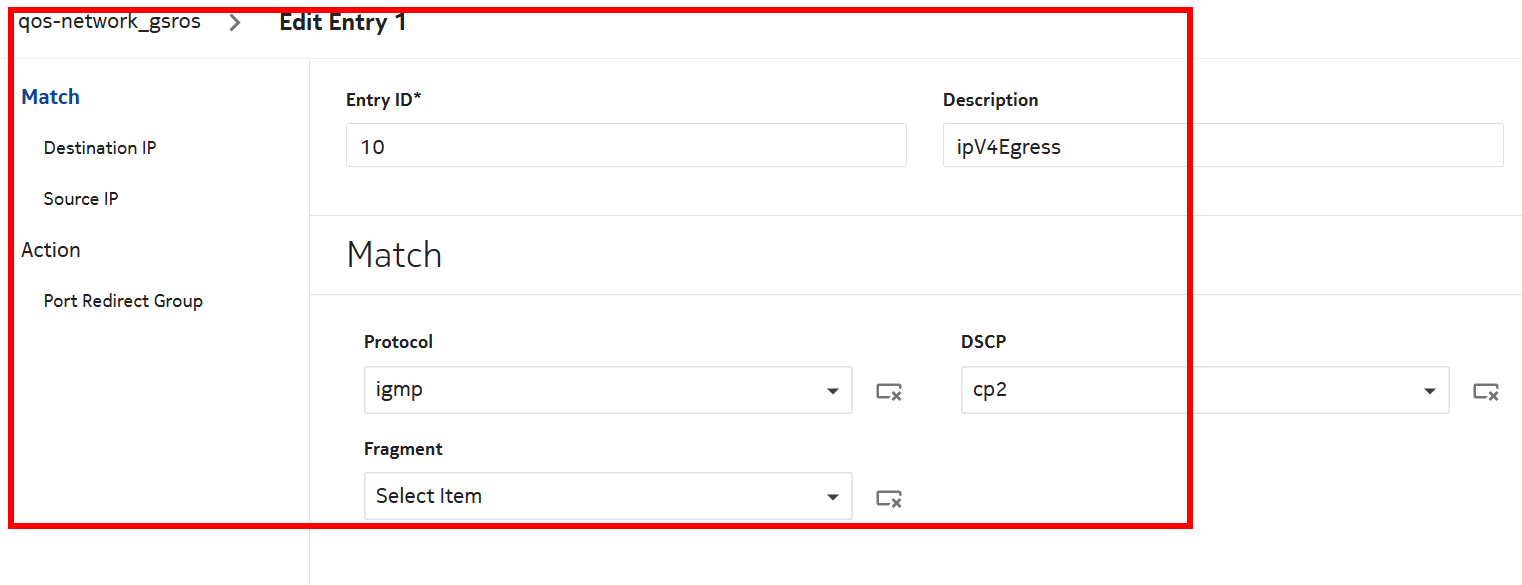Open the Protocol dropdown showing igmp
This screenshot has height=585, width=1522.
click(607, 390)
